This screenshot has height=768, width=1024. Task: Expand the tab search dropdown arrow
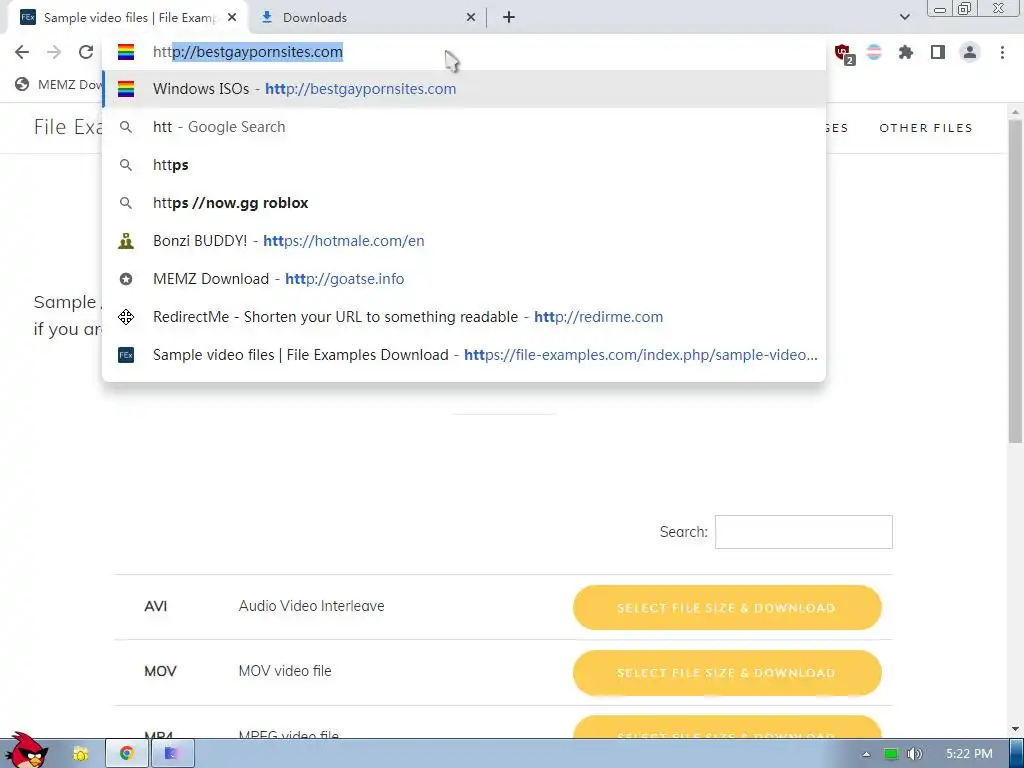904,17
